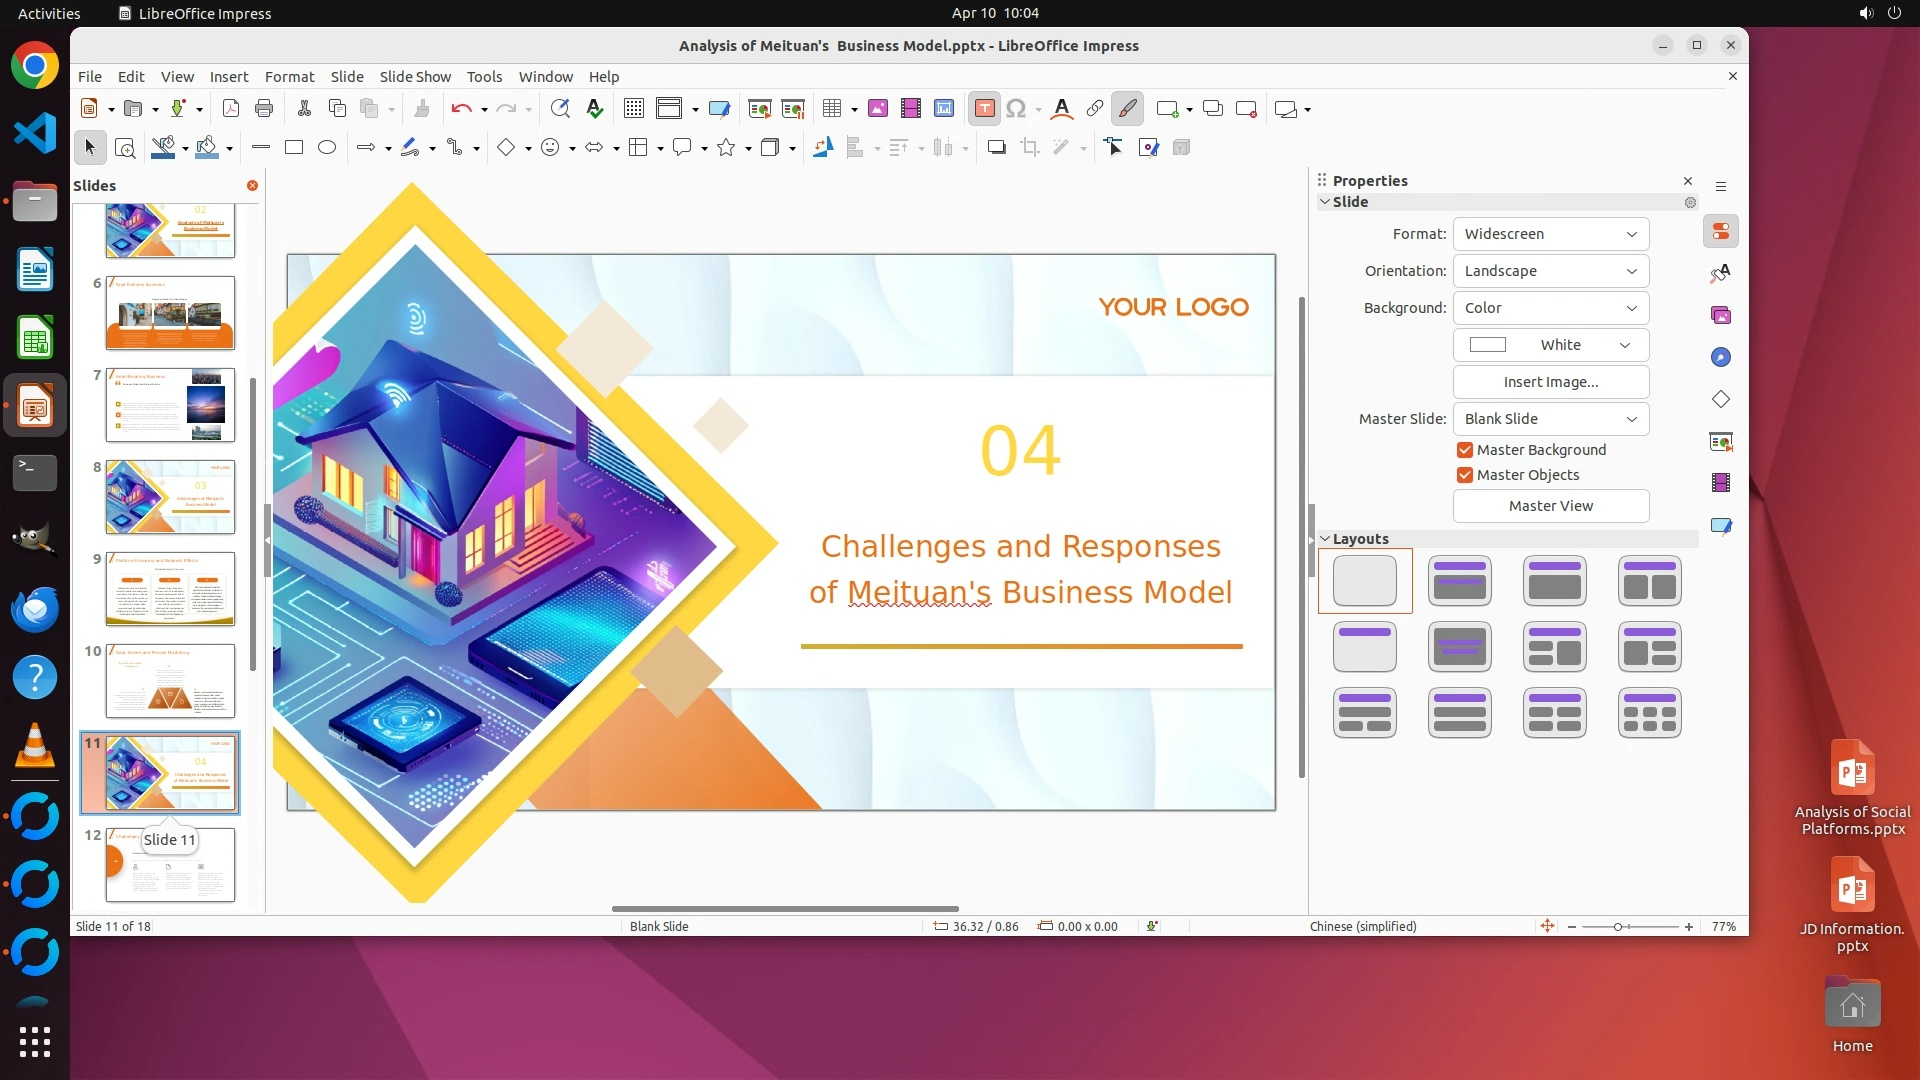Click the Print toolbar icon
This screenshot has width=1920, height=1080.
click(264, 109)
